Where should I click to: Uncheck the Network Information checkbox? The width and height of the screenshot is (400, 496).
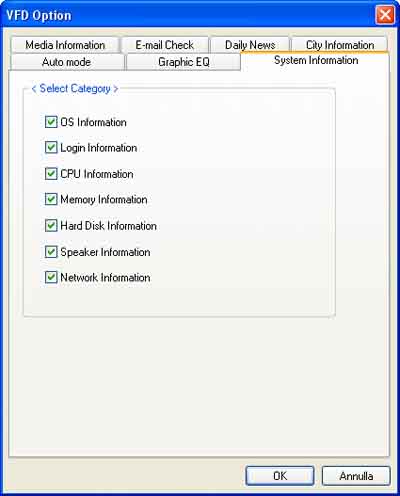51,277
